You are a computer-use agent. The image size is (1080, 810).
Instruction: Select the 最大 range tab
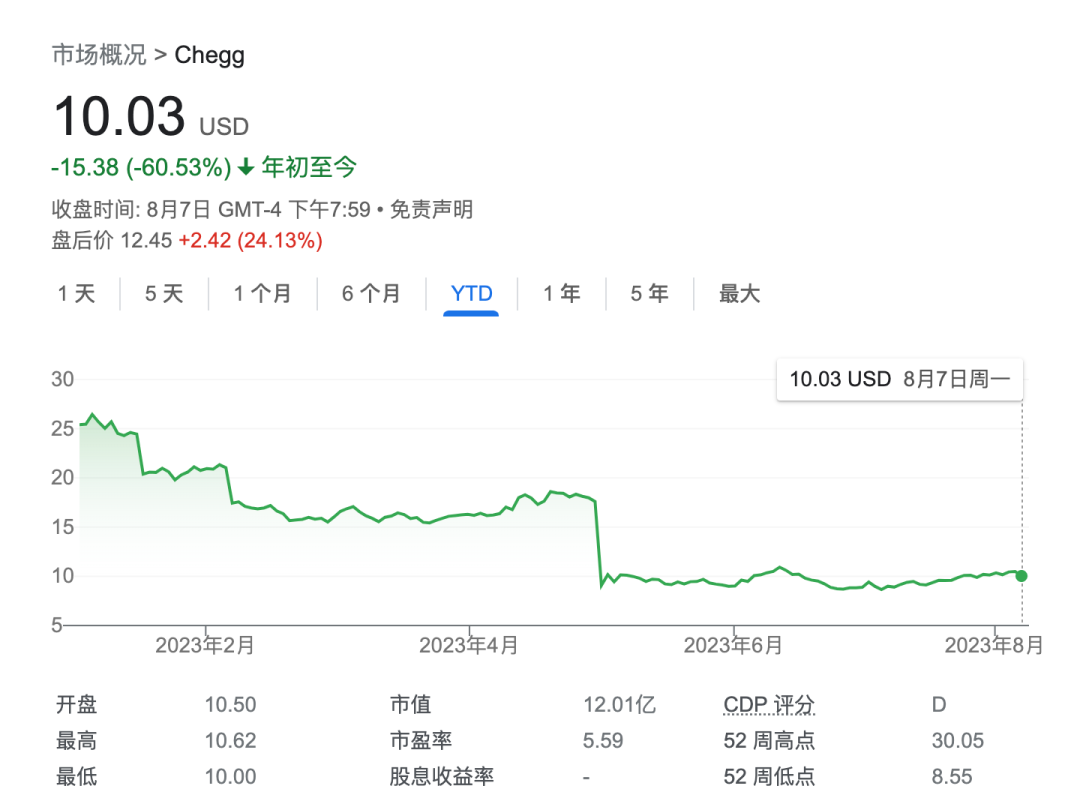(740, 294)
